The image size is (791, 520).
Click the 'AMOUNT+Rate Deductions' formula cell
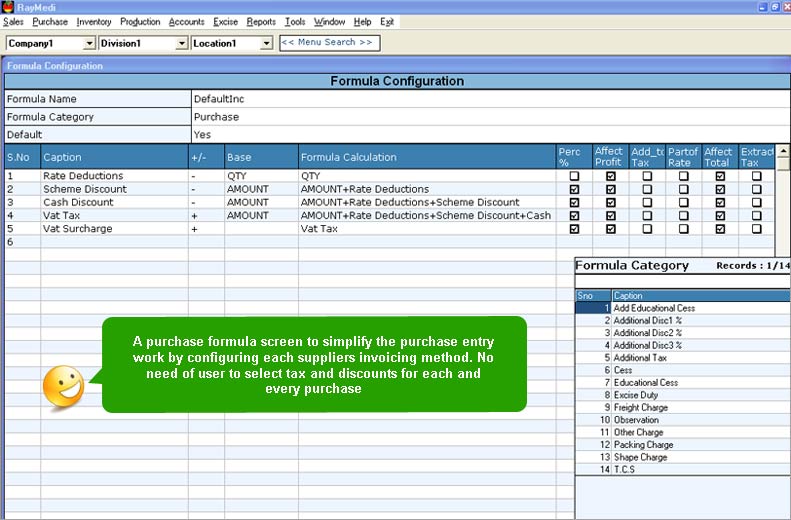click(x=427, y=189)
